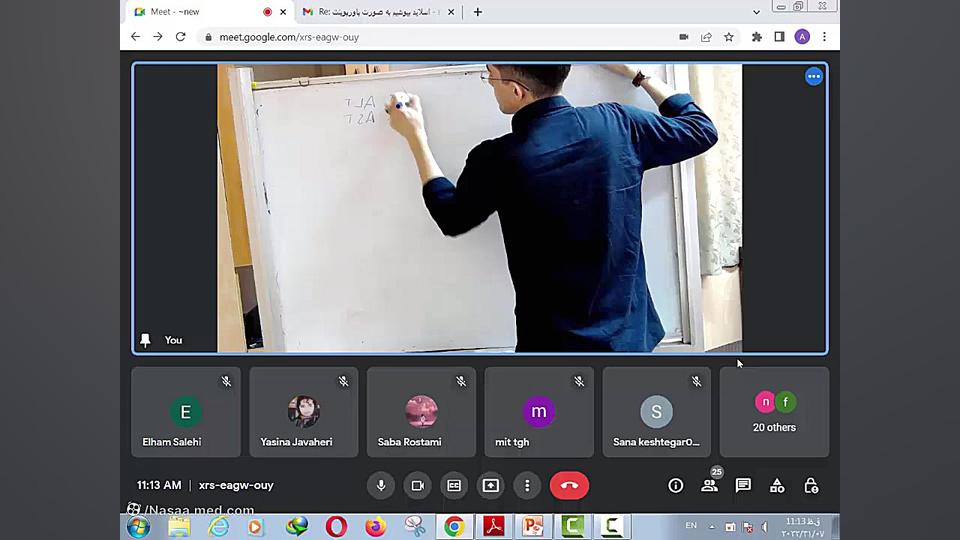Open Firefox from the taskbar
960x540 pixels.
coord(375,527)
